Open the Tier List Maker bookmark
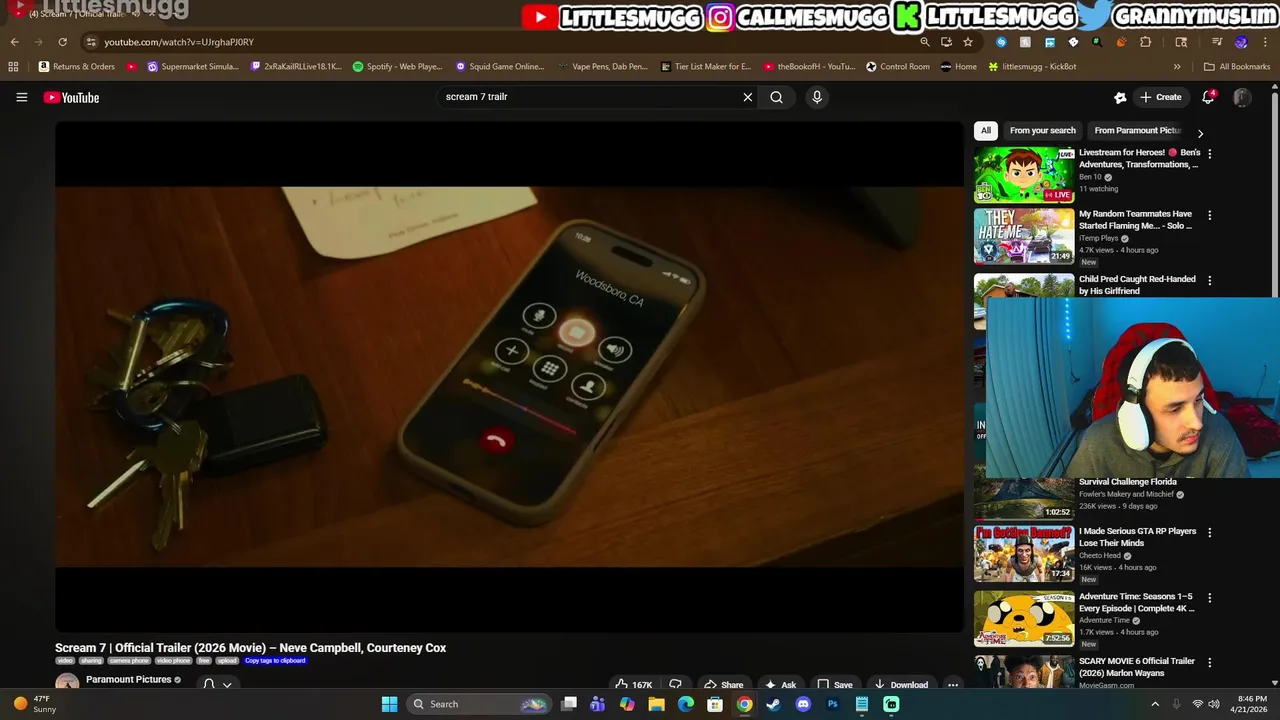Screen dimensions: 1280x720 click(706, 67)
